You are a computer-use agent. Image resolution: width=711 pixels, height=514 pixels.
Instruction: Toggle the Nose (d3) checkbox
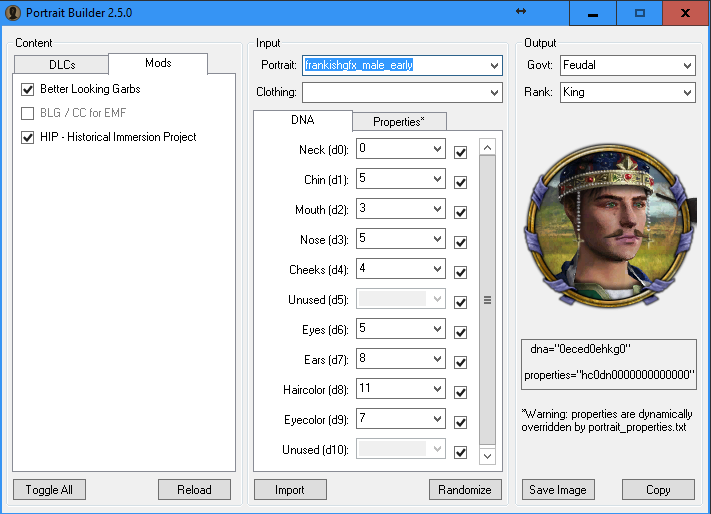pyautogui.click(x=461, y=242)
